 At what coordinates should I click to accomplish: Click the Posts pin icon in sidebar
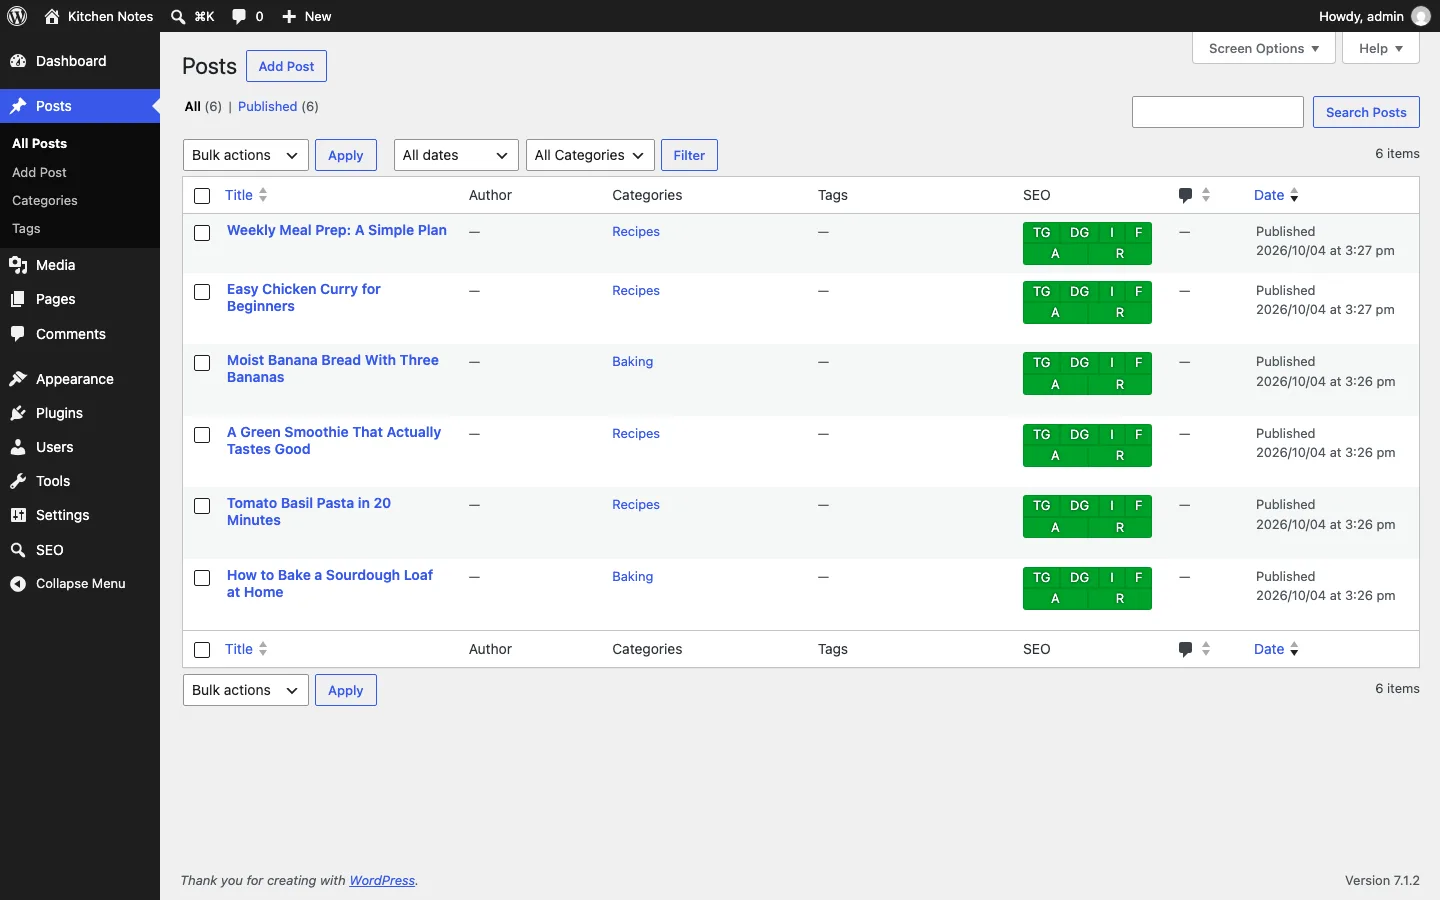coord(18,106)
